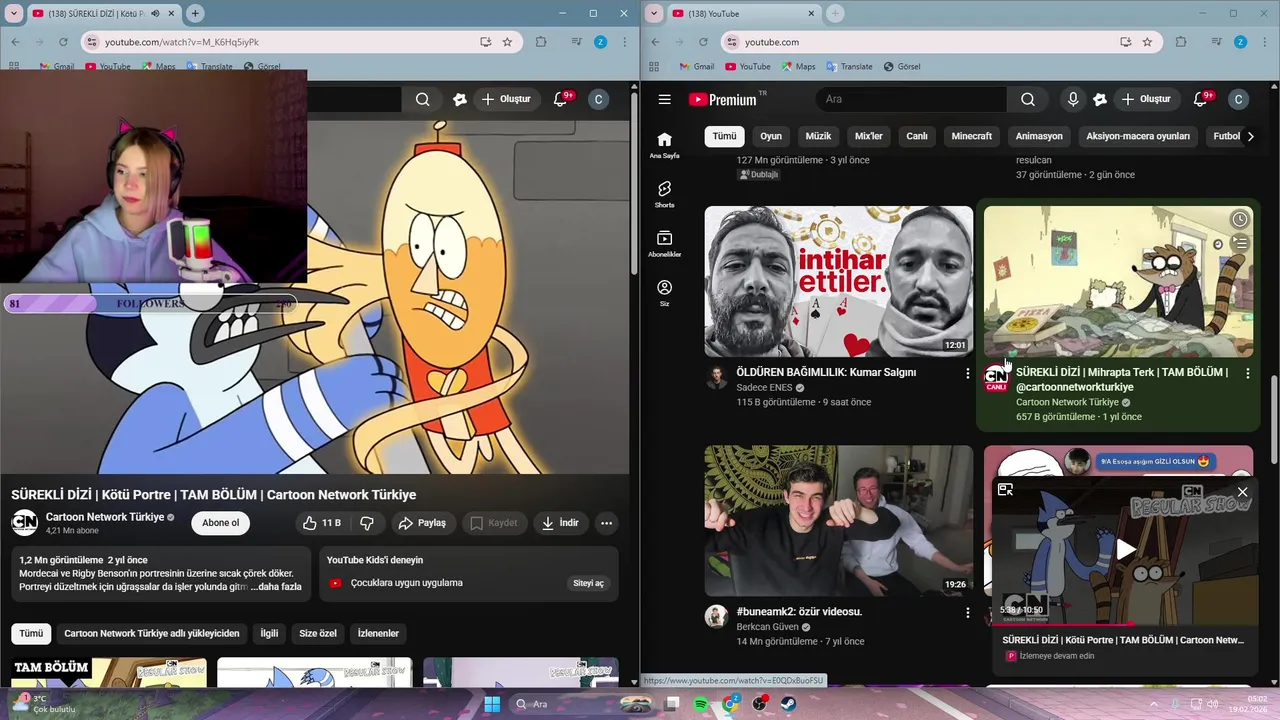Image resolution: width=1280 pixels, height=720 pixels.
Task: Like the Kötü Portre video
Action: (x=322, y=523)
